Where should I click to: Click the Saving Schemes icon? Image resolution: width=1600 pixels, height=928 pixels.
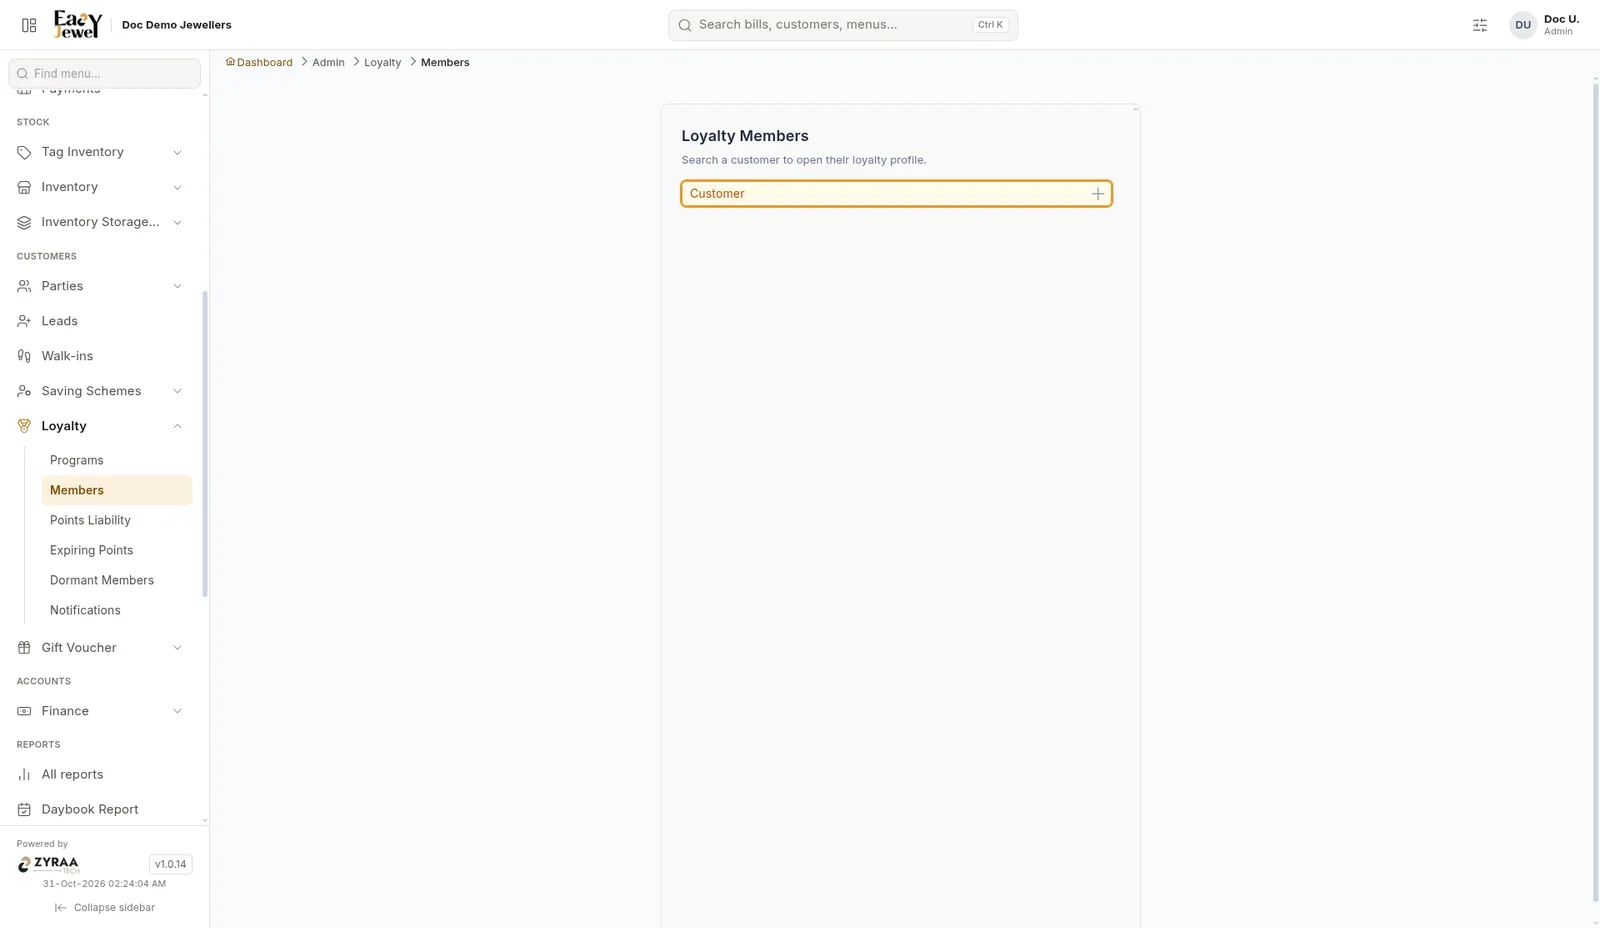coord(24,391)
